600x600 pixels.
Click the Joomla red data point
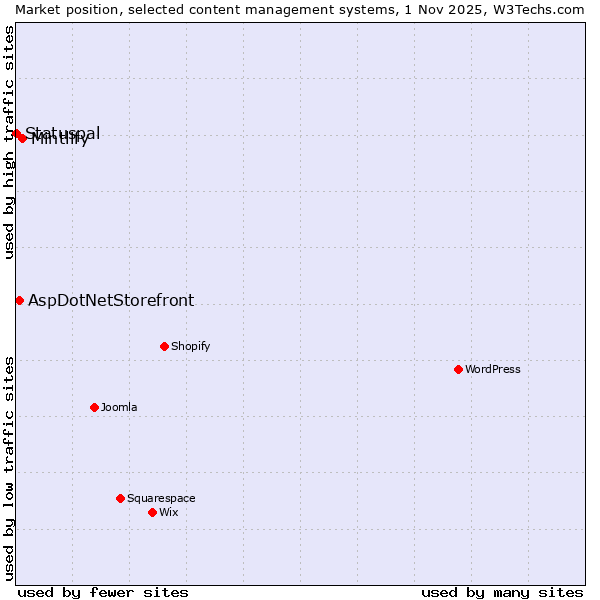tap(94, 407)
